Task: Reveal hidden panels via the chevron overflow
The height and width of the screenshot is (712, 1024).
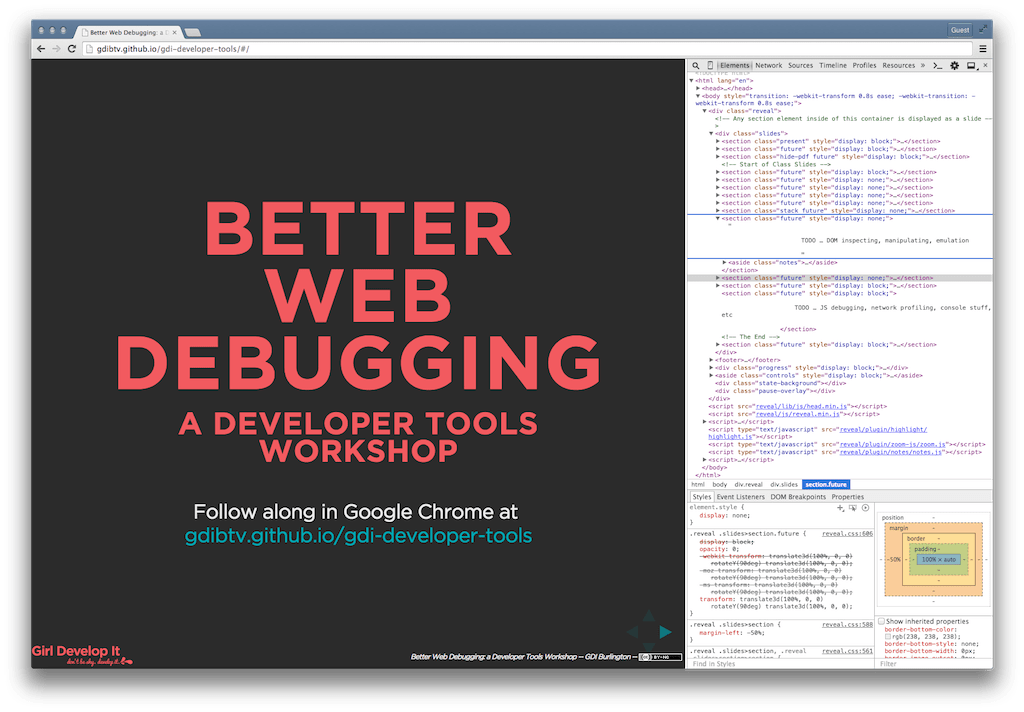Action: point(923,65)
